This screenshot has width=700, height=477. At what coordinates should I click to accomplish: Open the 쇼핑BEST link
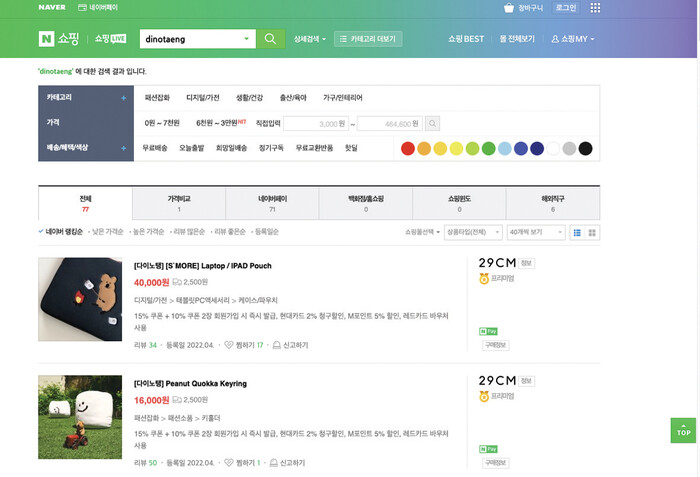(466, 39)
